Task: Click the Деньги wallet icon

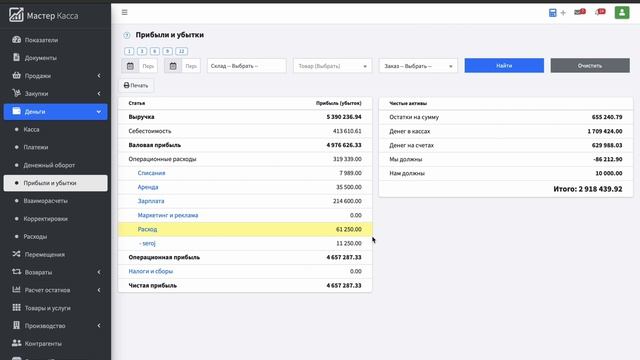Action: [x=16, y=111]
